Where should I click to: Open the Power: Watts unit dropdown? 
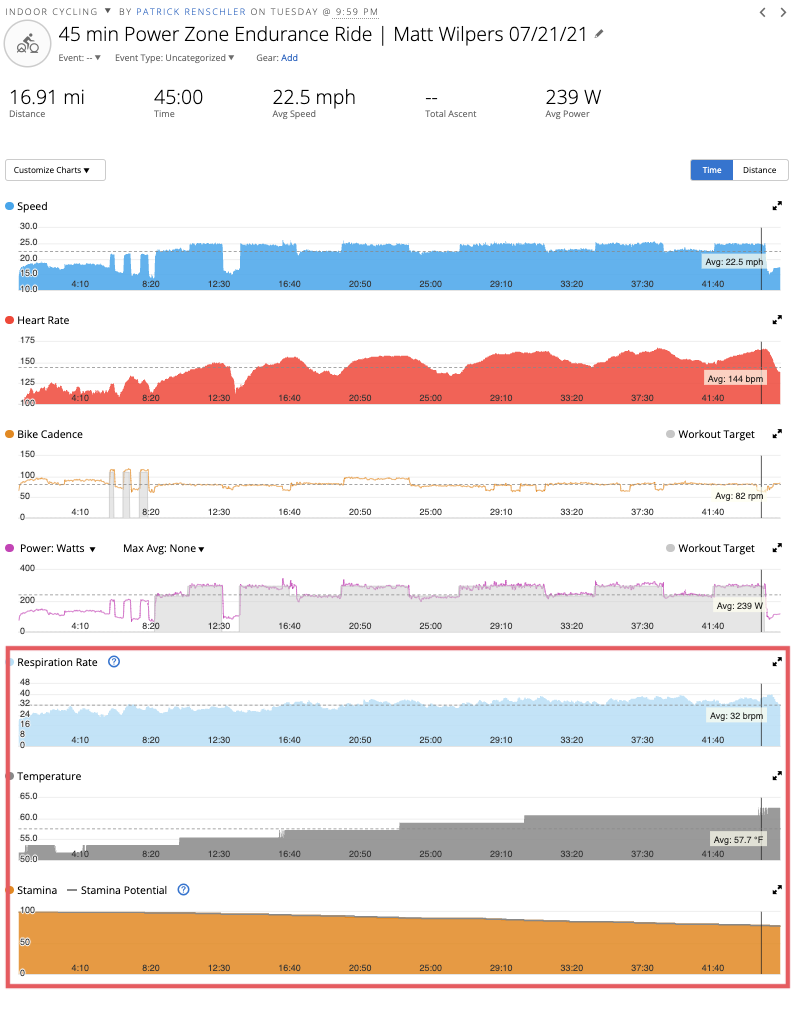pyautogui.click(x=57, y=548)
